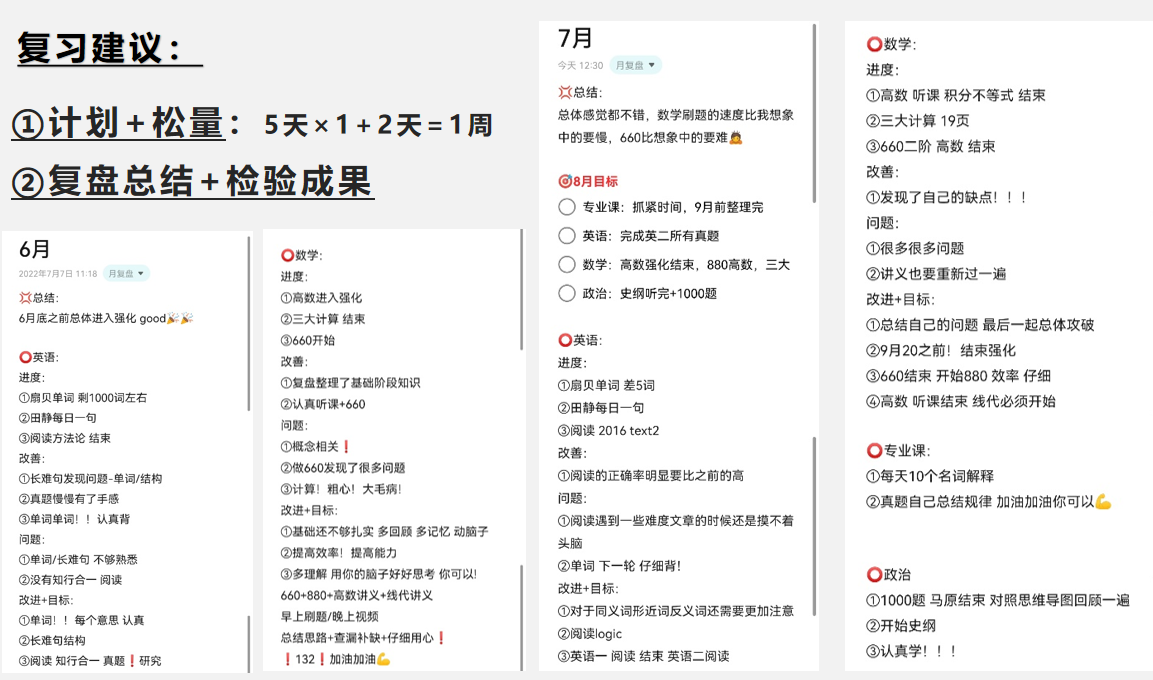Open the 月复盘 tag dropdown in 6月 note

click(x=126, y=273)
